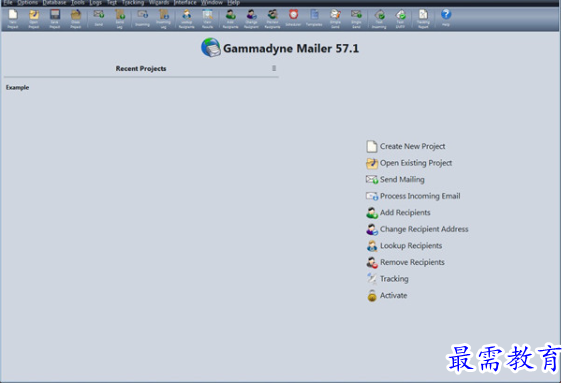Open the Tracking menu
The height and width of the screenshot is (390, 570).
[x=133, y=3]
